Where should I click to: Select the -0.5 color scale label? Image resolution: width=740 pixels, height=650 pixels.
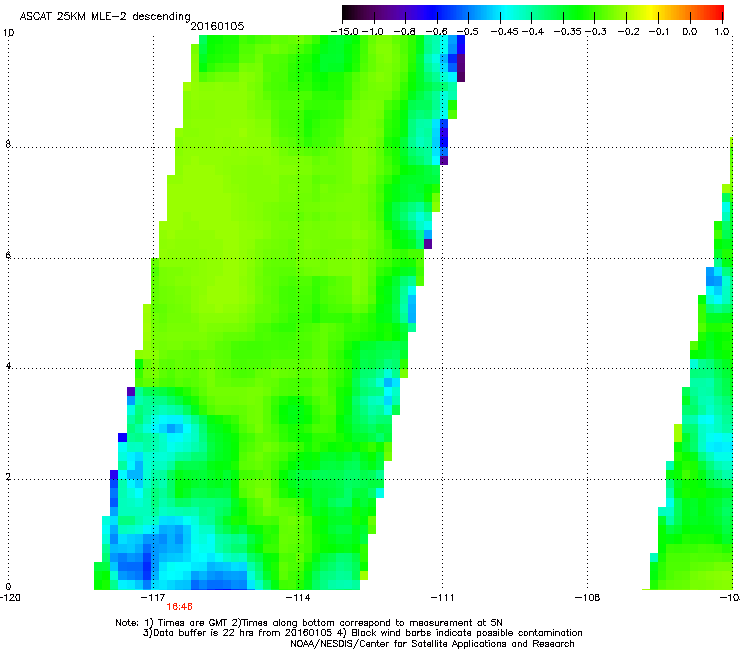468,32
